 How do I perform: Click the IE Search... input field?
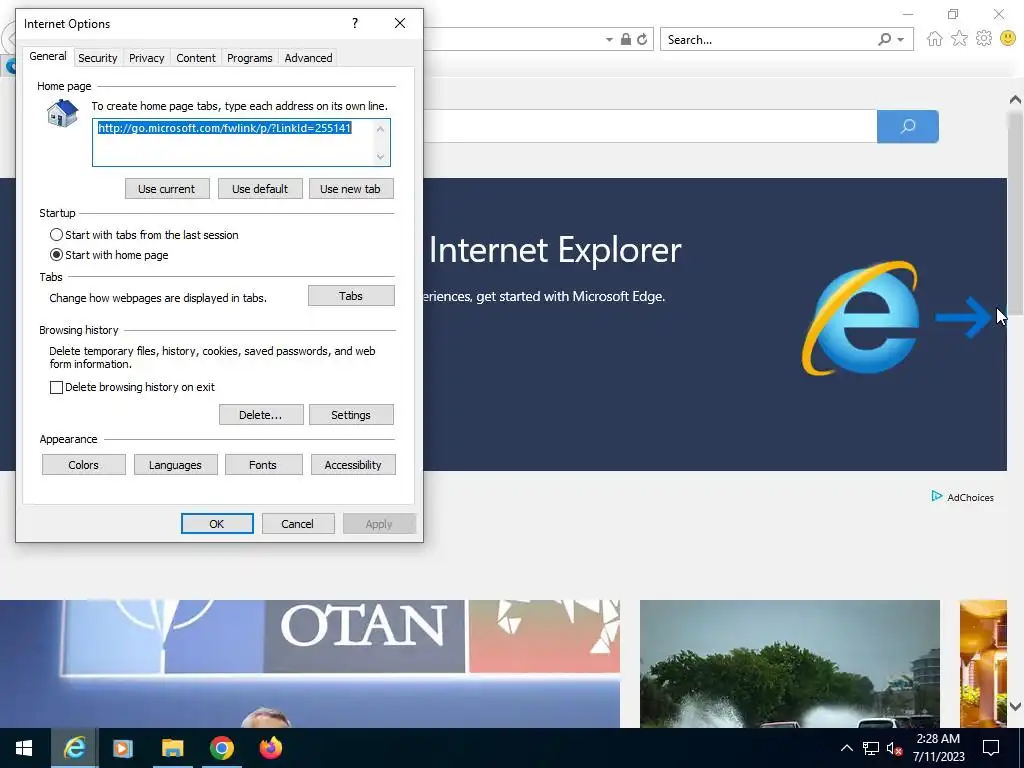click(769, 40)
